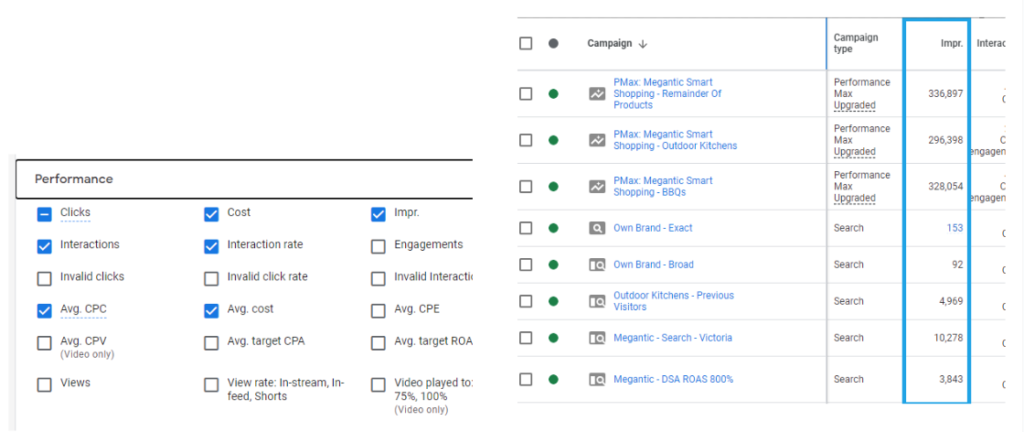The height and width of the screenshot is (432, 1024).
Task: Enable the Engagements column checkbox
Action: pyautogui.click(x=378, y=246)
